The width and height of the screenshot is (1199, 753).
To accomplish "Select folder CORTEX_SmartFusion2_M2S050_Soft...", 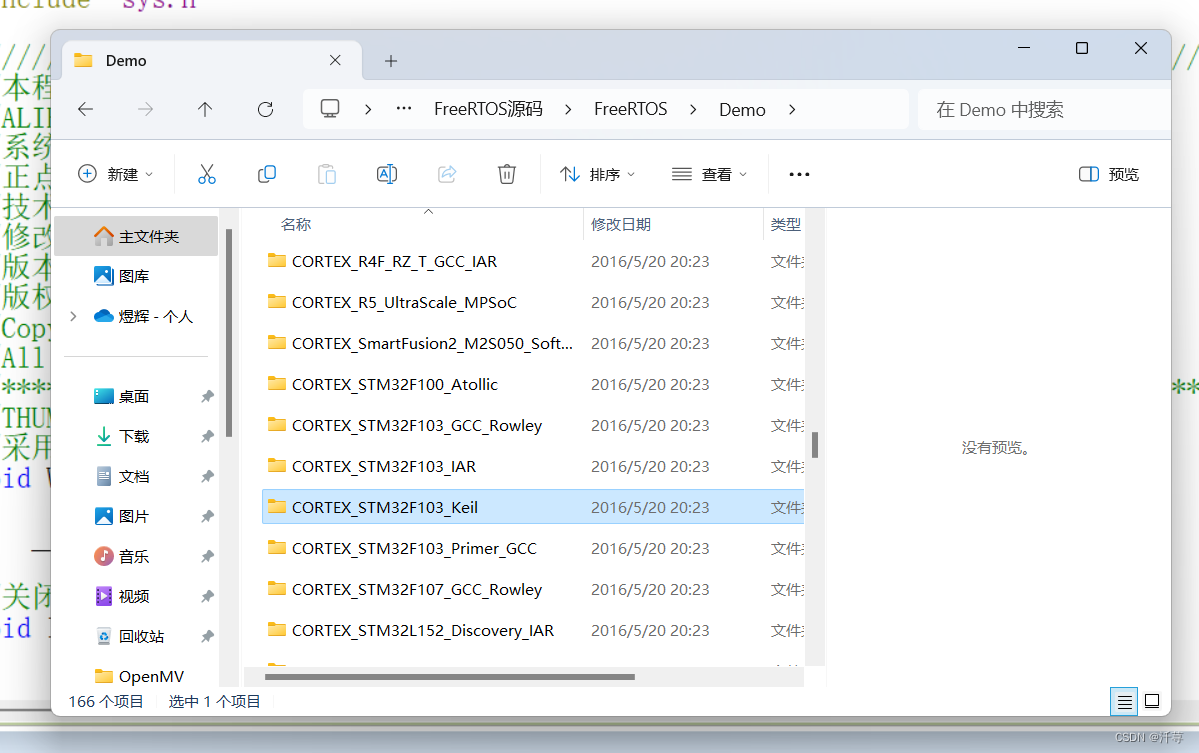I will (x=533, y=343).
